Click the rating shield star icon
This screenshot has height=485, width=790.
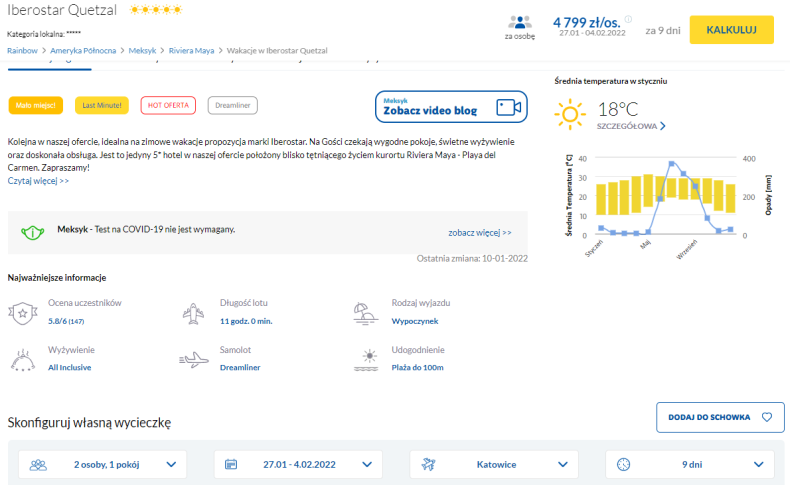tap(23, 313)
